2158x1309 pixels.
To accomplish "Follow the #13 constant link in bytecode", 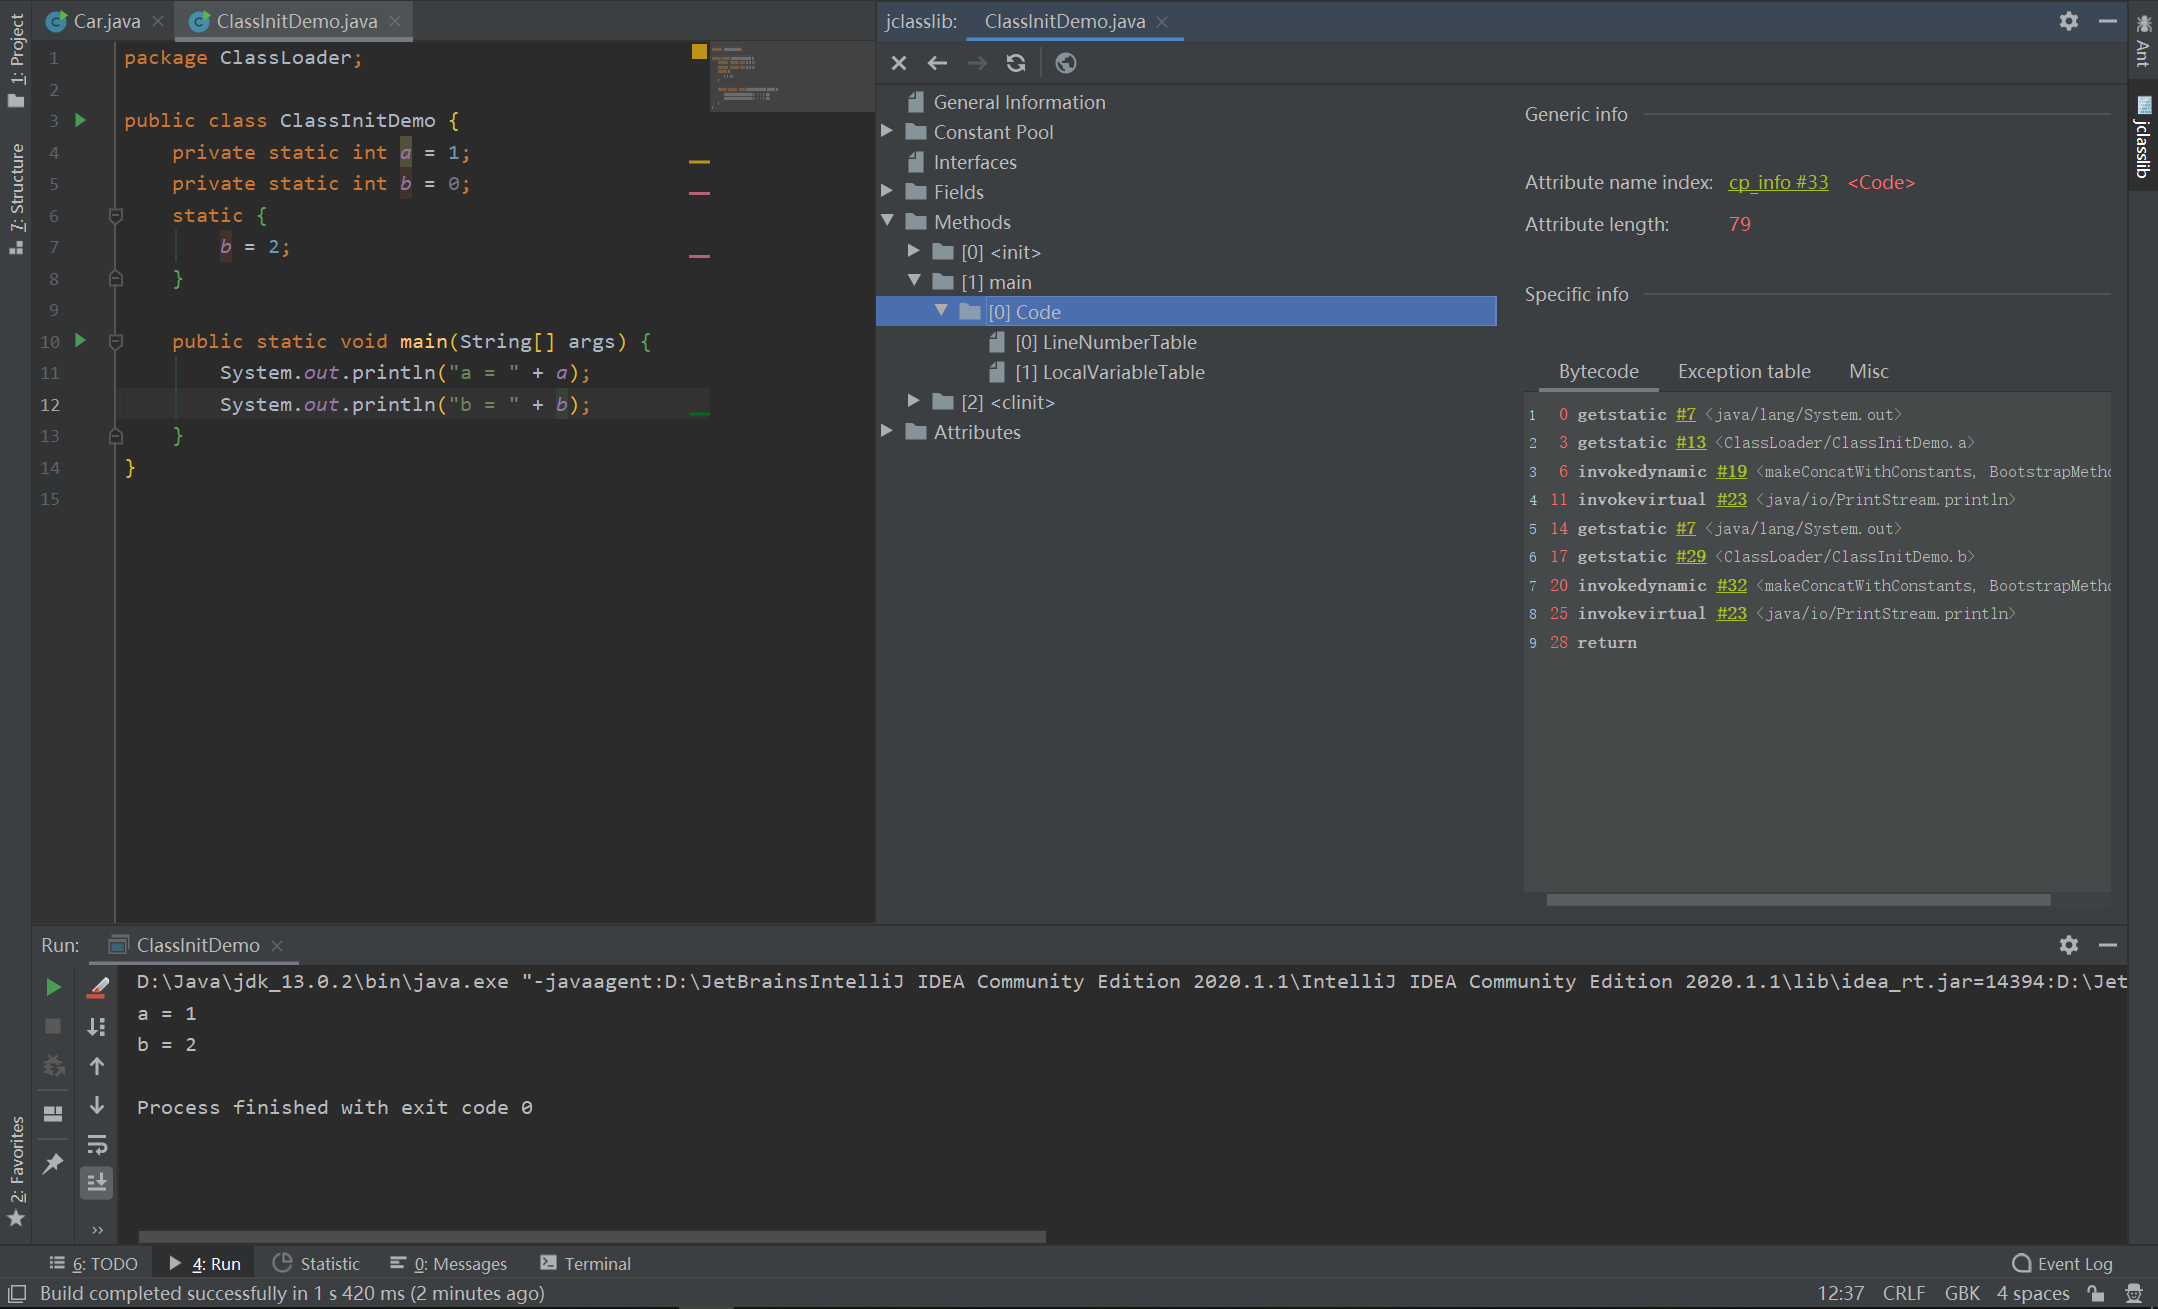I will pyautogui.click(x=1691, y=442).
